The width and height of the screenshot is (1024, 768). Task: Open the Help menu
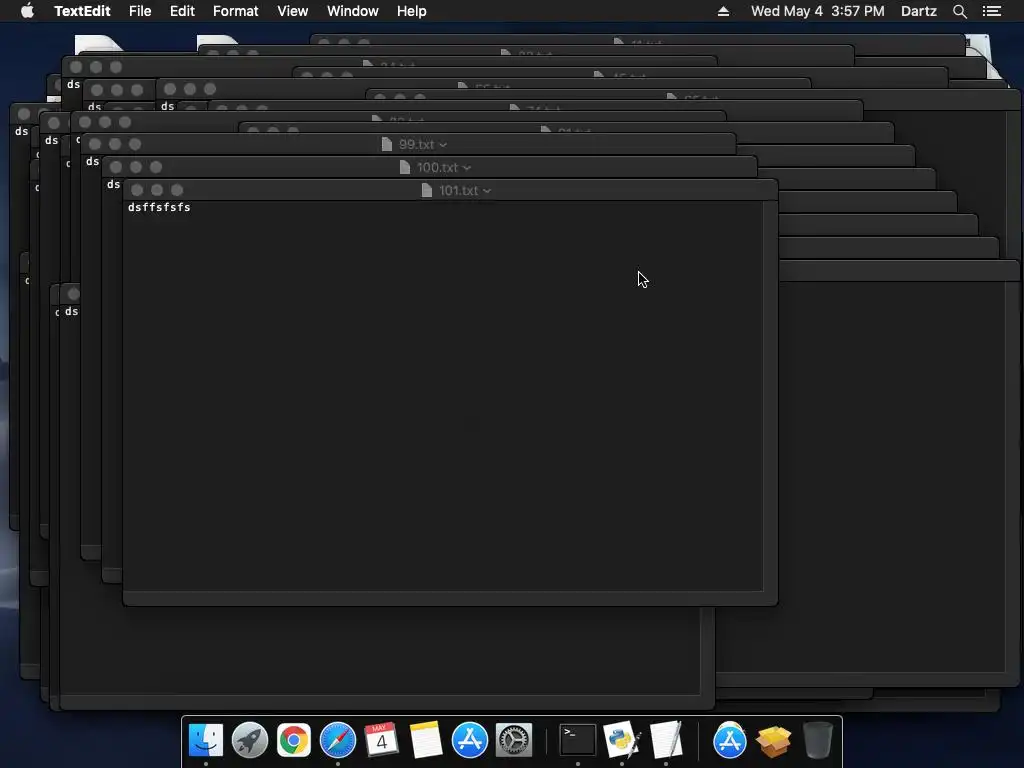click(x=411, y=11)
